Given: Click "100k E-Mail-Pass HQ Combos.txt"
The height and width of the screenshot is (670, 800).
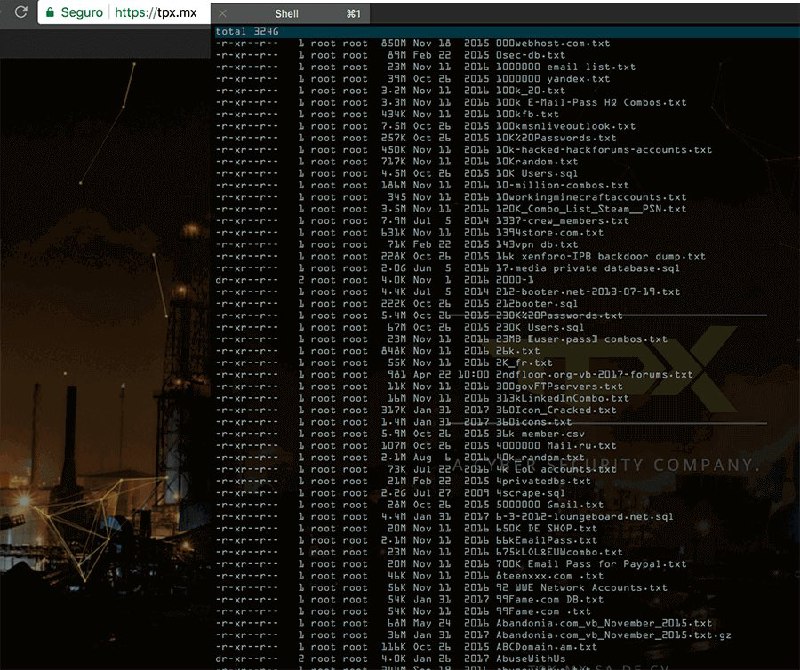Looking at the screenshot, I should 591,103.
